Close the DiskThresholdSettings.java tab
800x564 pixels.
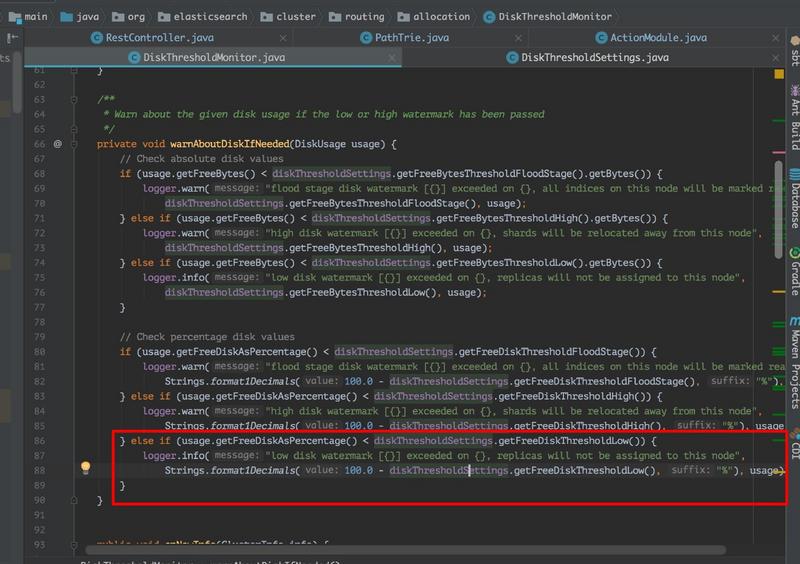pos(776,58)
